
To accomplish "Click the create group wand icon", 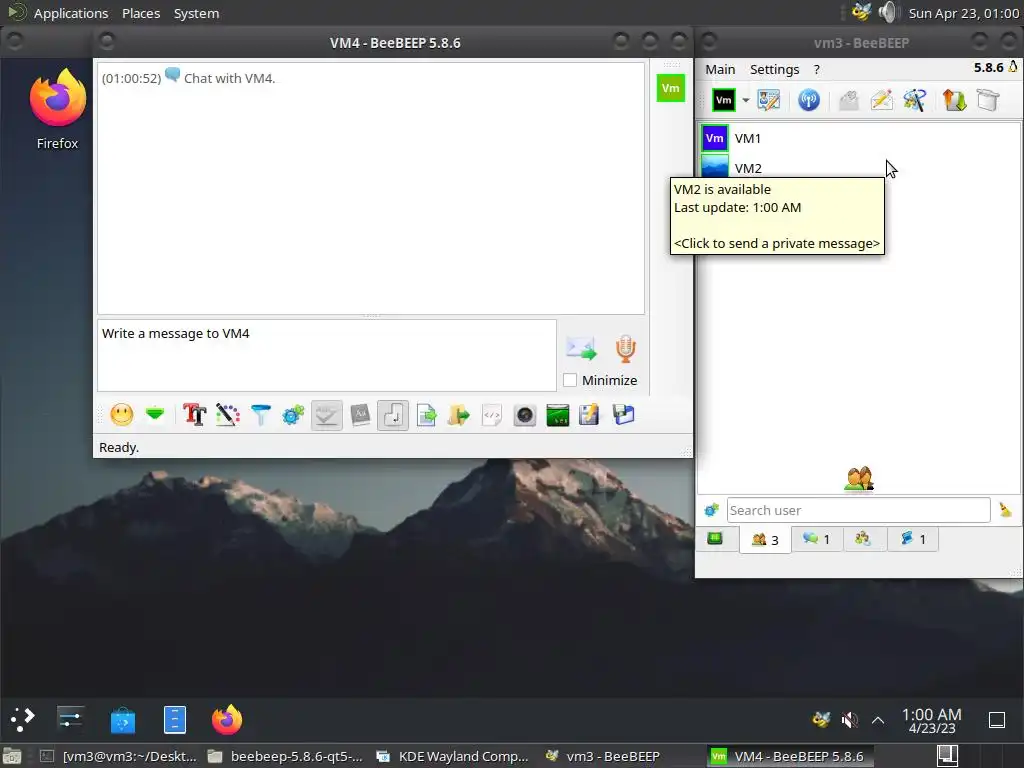I will pyautogui.click(x=915, y=101).
